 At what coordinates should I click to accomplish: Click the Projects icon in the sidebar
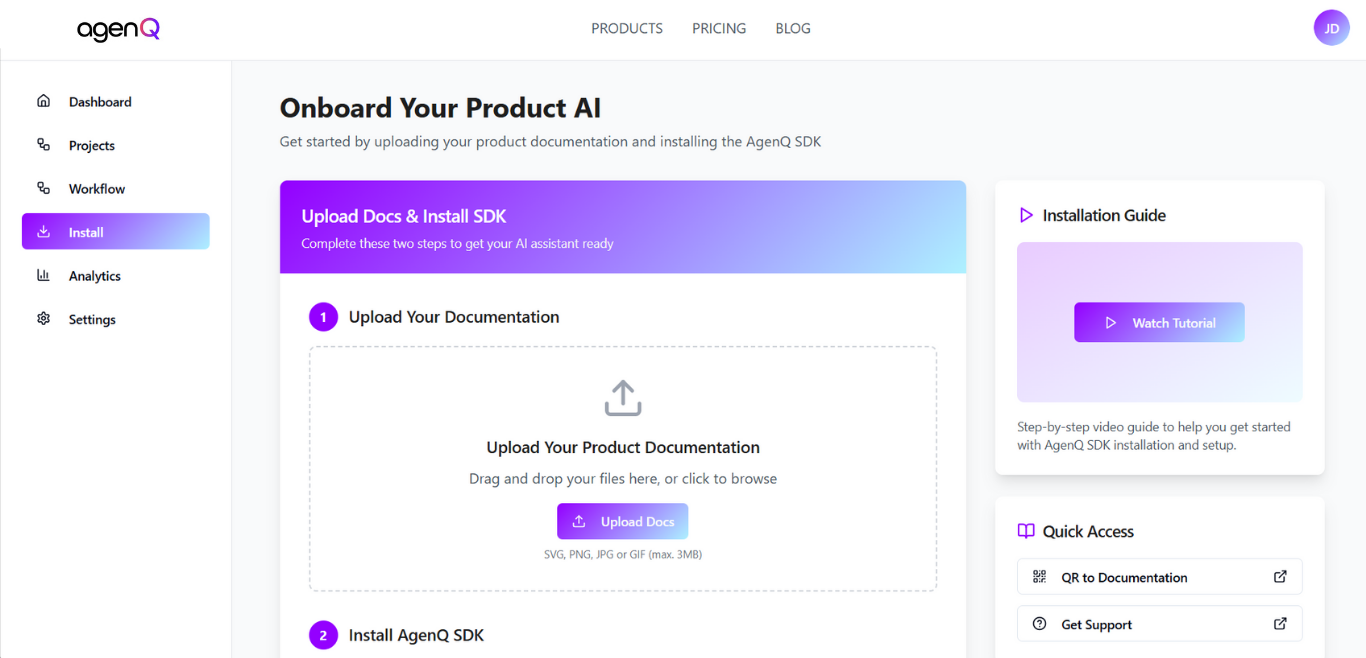point(43,144)
